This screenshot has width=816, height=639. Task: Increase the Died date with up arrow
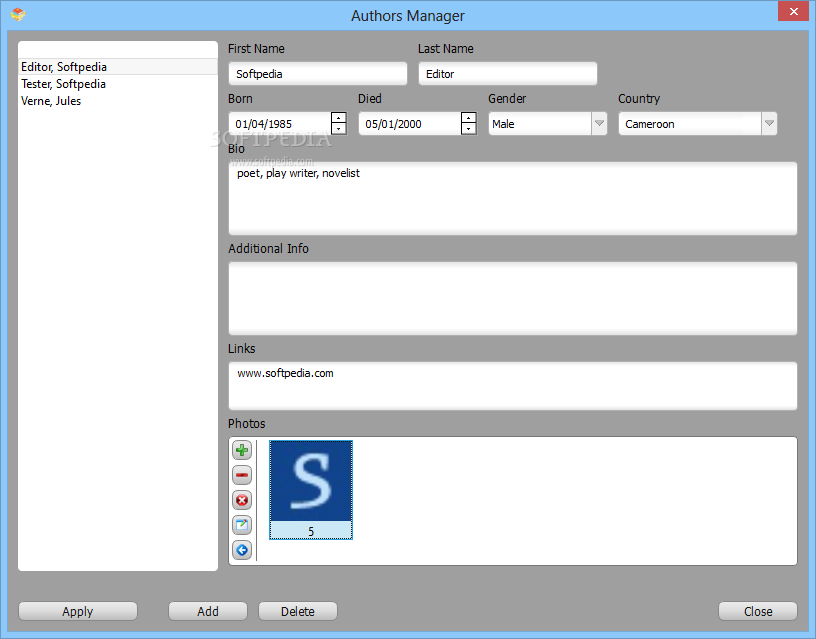[469, 118]
